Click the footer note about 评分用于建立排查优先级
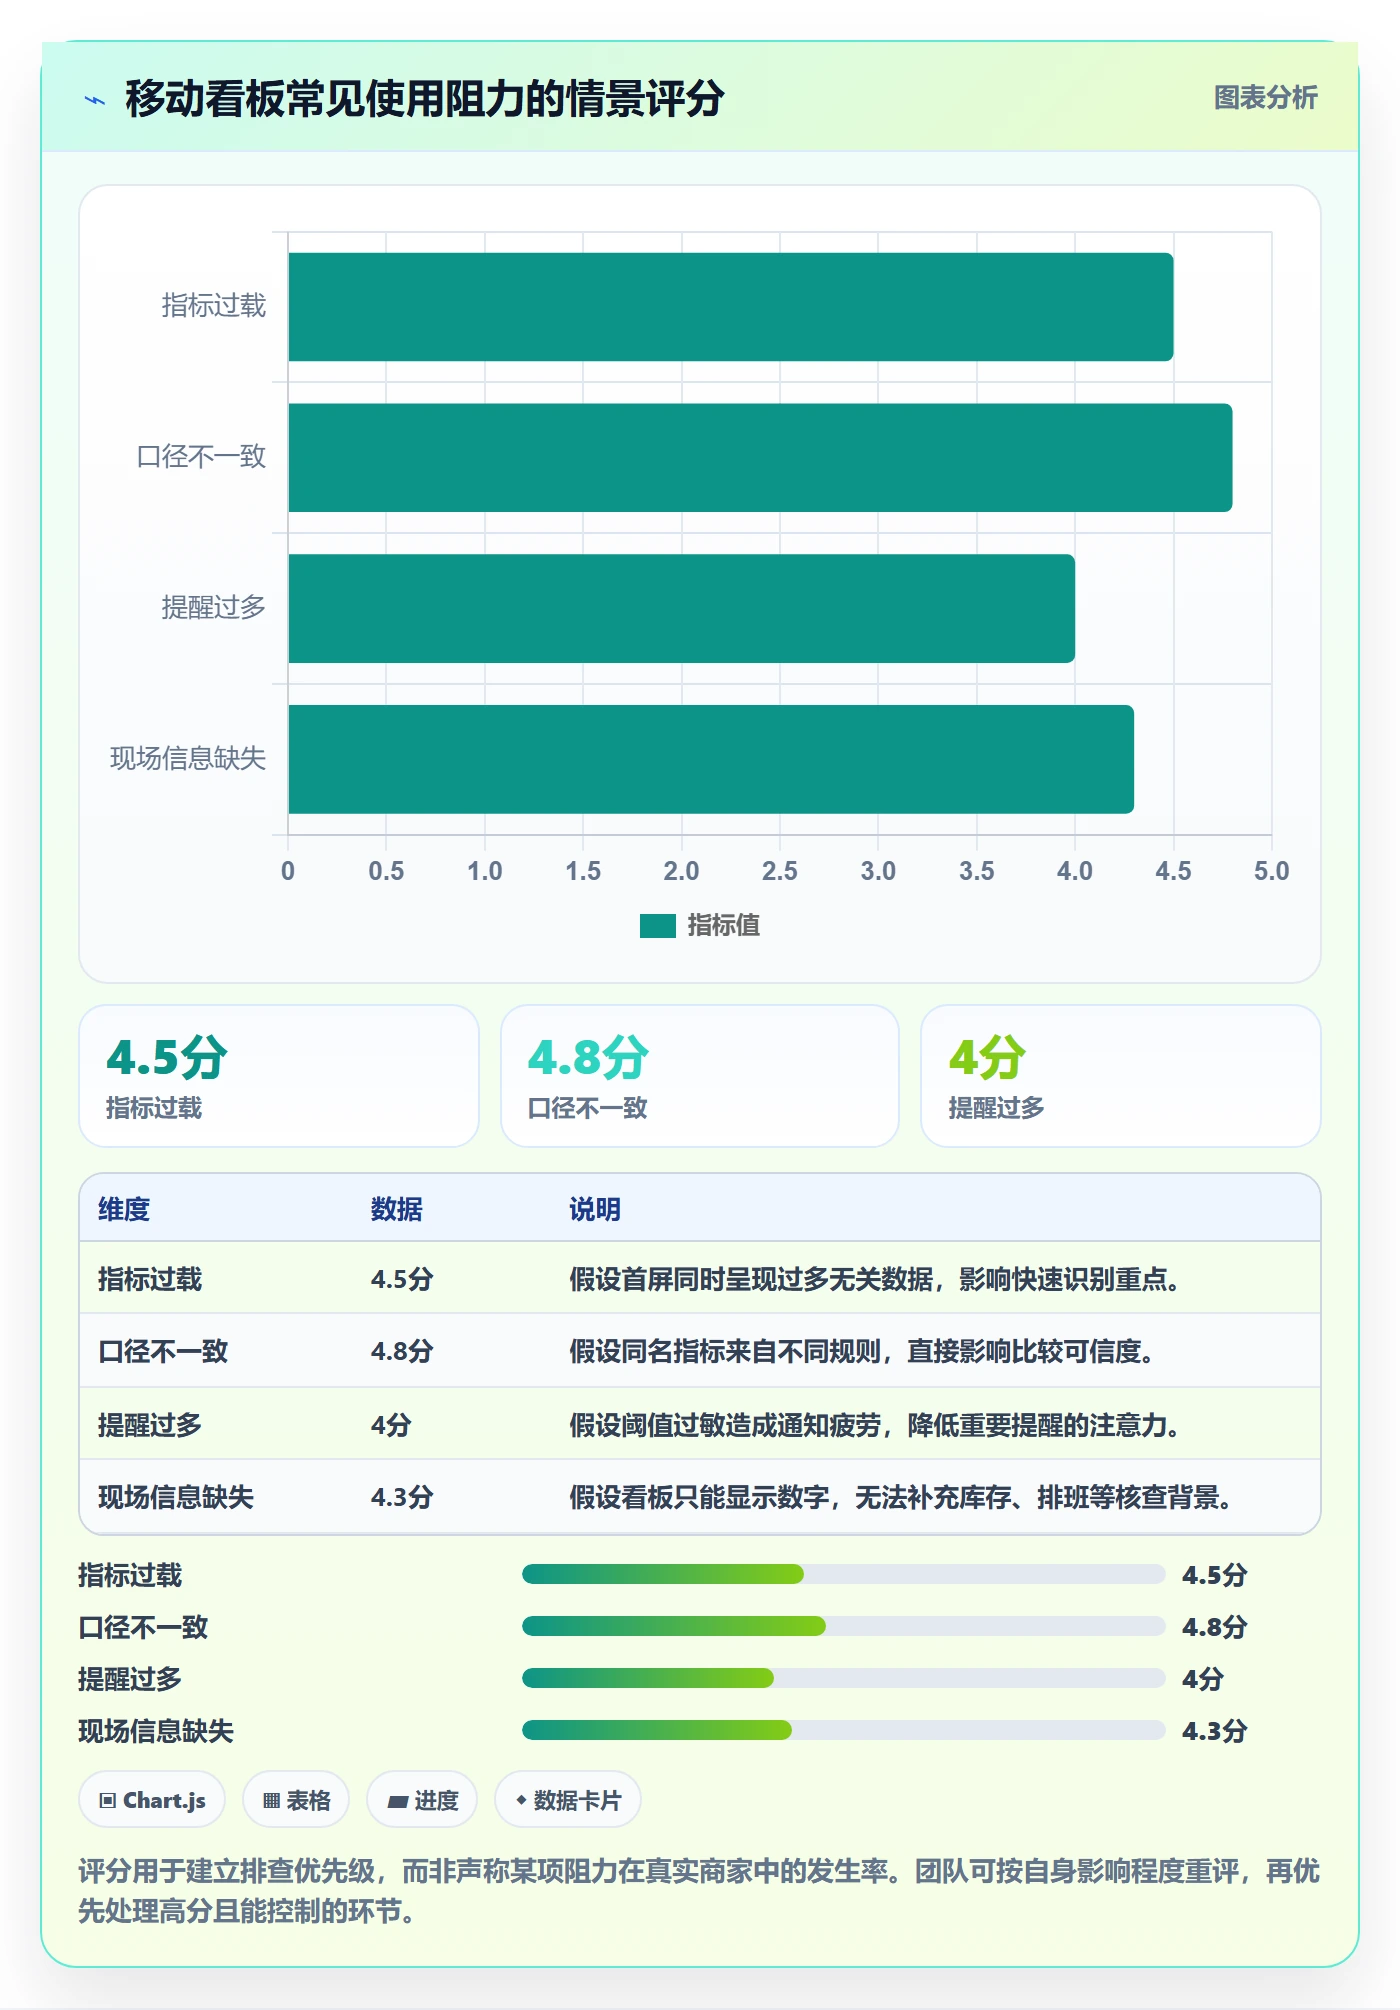Viewport: 1400px width, 2010px height. pos(699,1892)
